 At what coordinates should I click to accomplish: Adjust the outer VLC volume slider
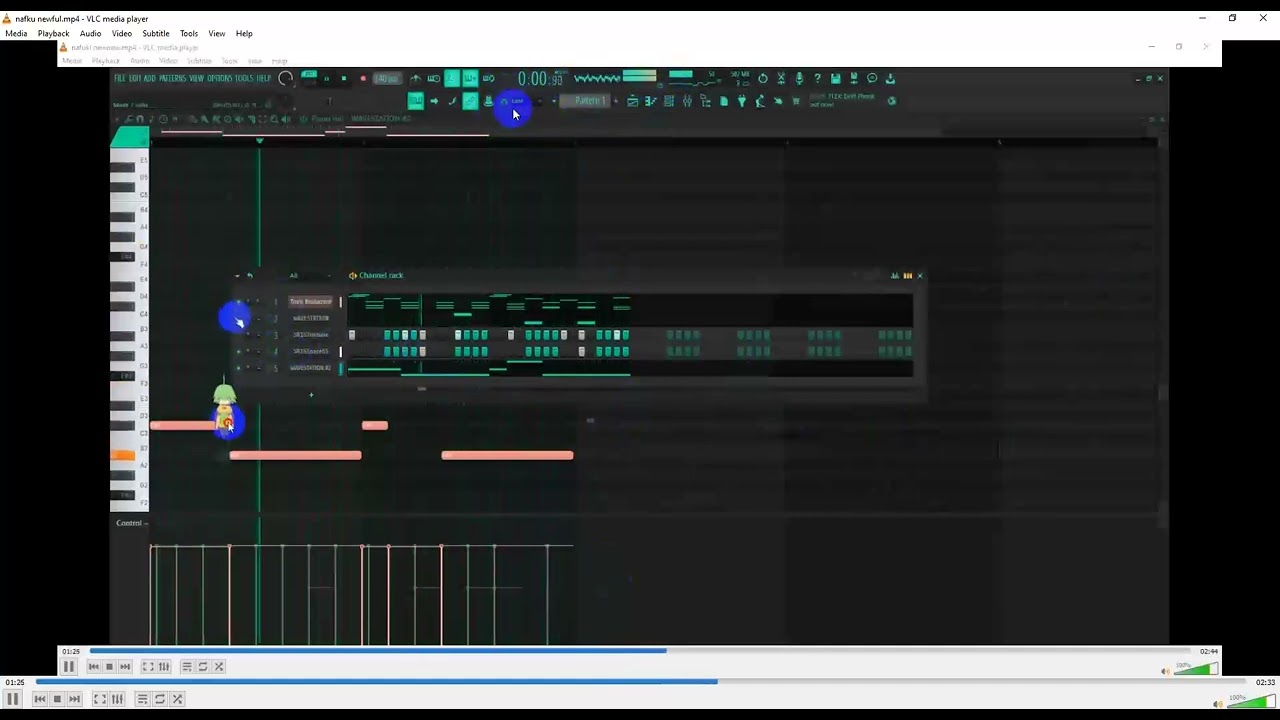tap(1253, 700)
